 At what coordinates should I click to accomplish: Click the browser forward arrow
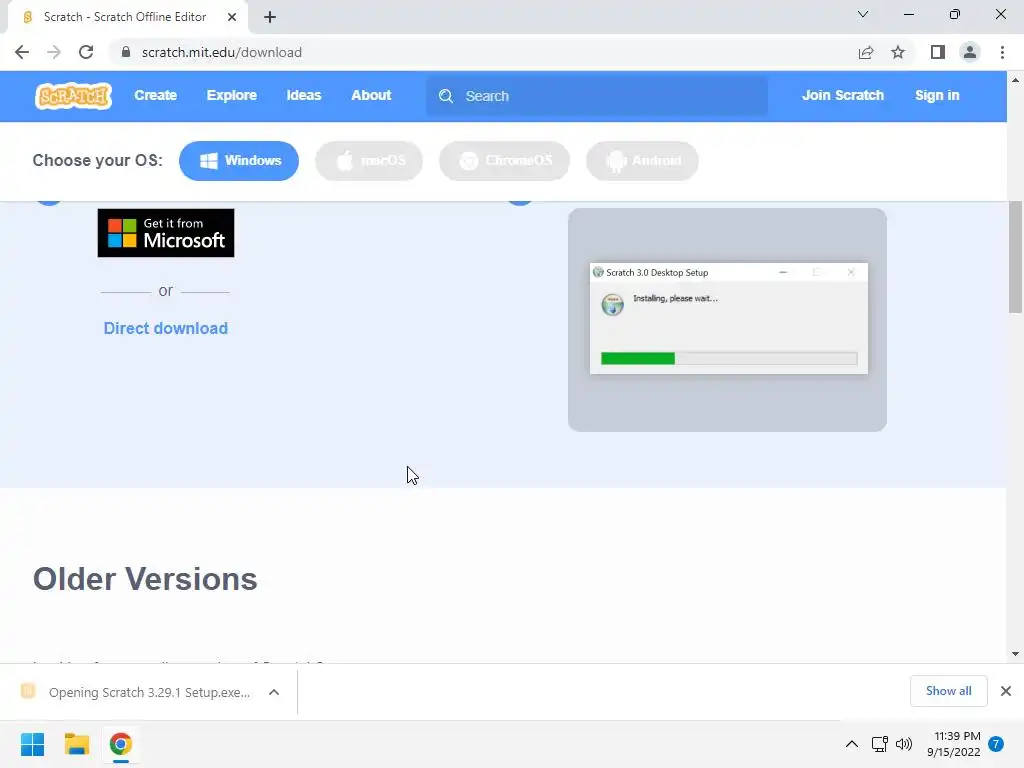pyautogui.click(x=54, y=52)
